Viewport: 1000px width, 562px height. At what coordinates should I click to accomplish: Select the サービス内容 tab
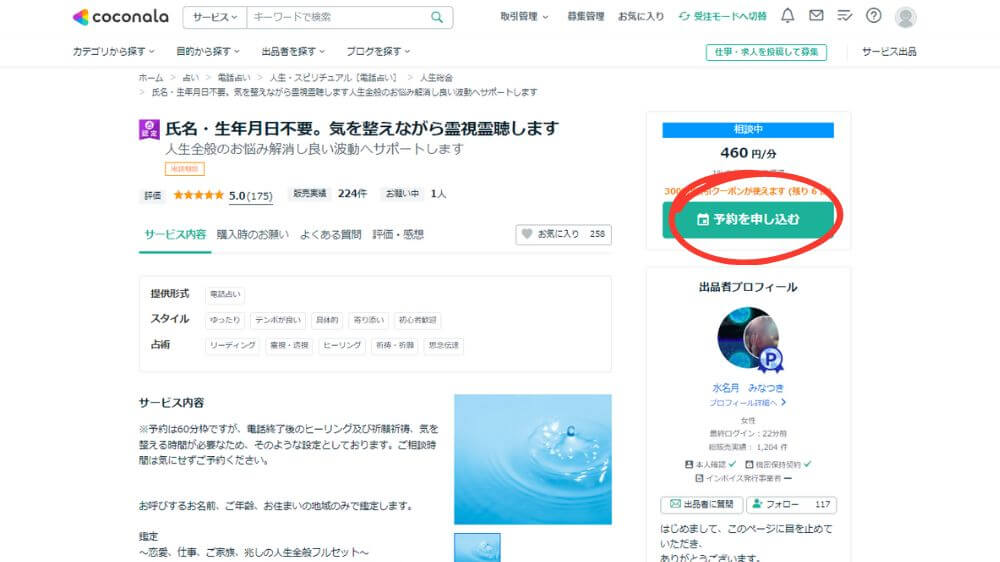[175, 234]
